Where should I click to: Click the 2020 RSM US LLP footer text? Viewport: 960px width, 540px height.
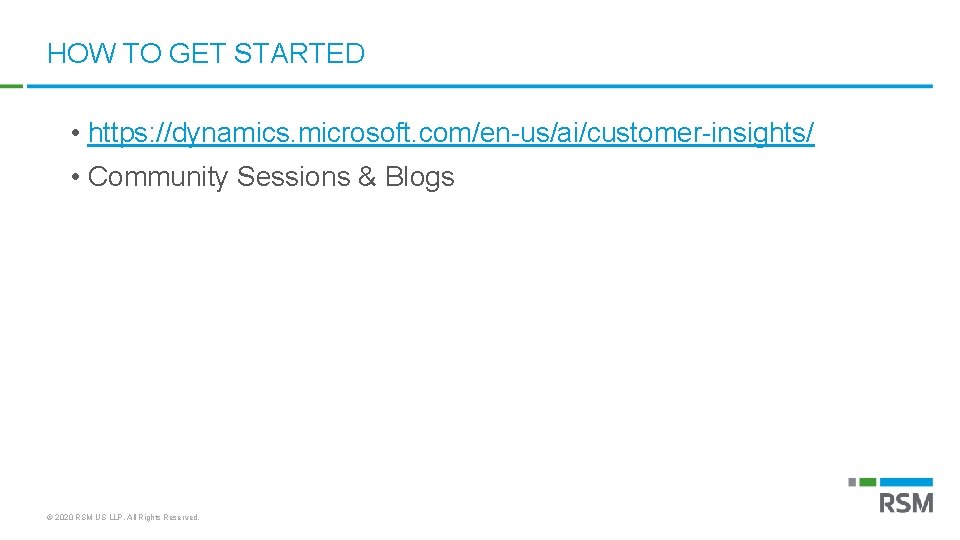(x=89, y=518)
